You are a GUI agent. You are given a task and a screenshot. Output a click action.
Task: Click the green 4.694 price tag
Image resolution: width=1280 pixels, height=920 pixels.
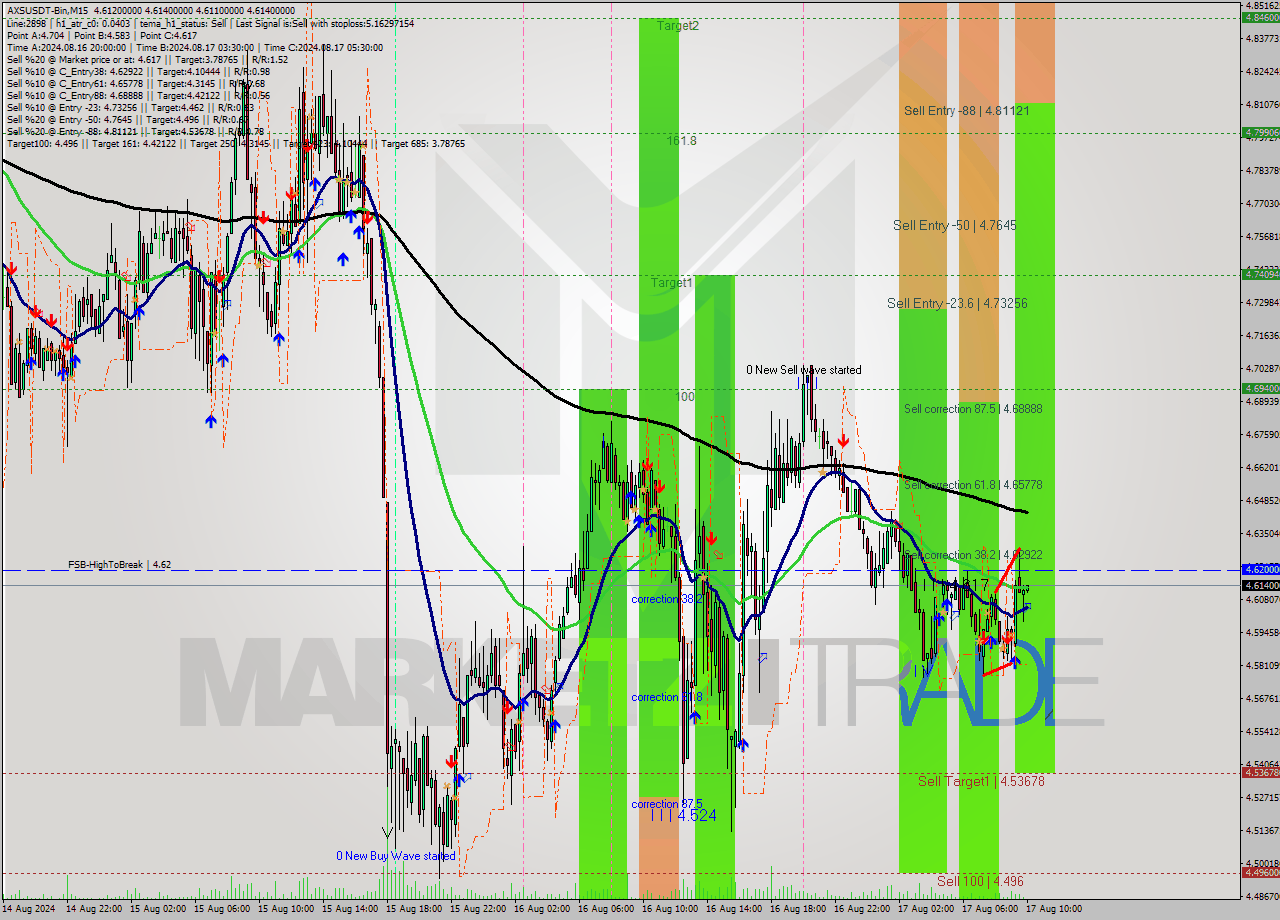(1260, 388)
